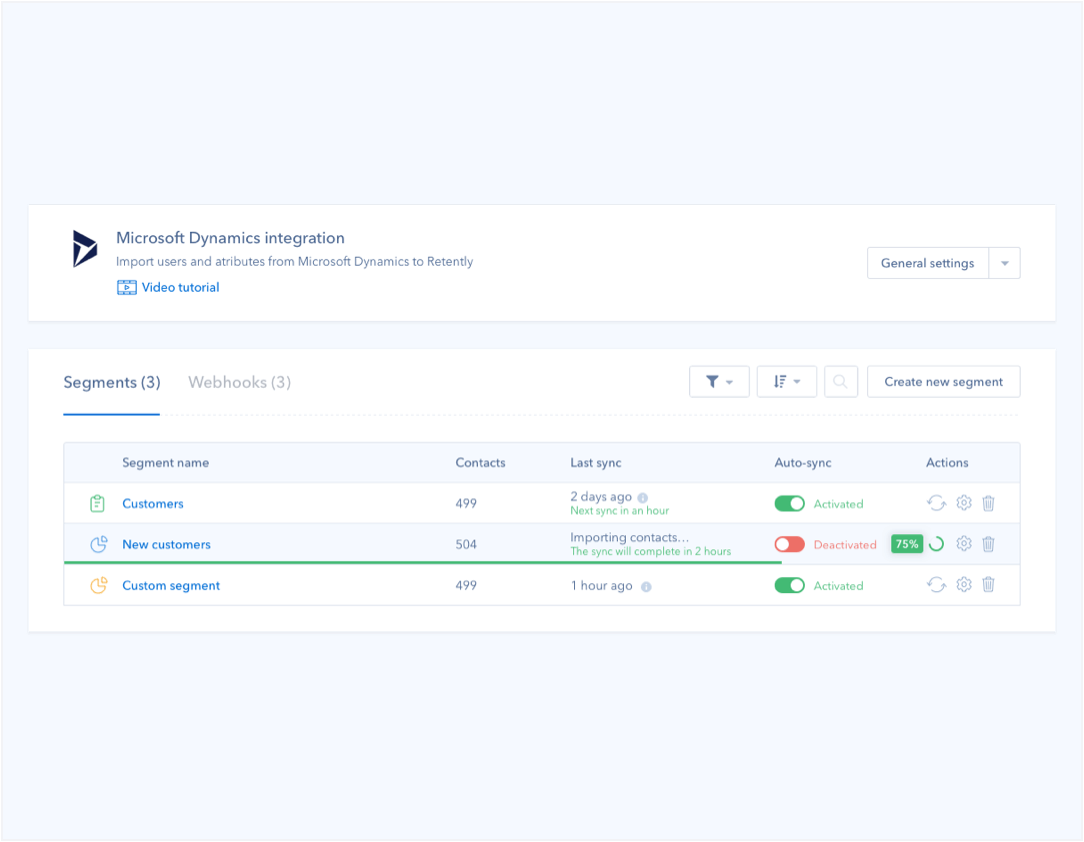The width and height of the screenshot is (1084, 842).
Task: Click the Deactivated status label
Action: (845, 545)
